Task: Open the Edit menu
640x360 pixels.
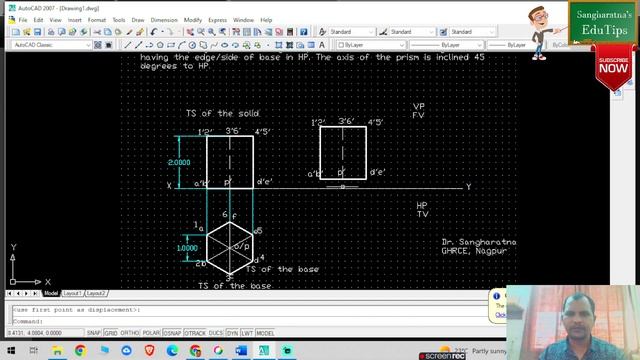Action: 38,20
